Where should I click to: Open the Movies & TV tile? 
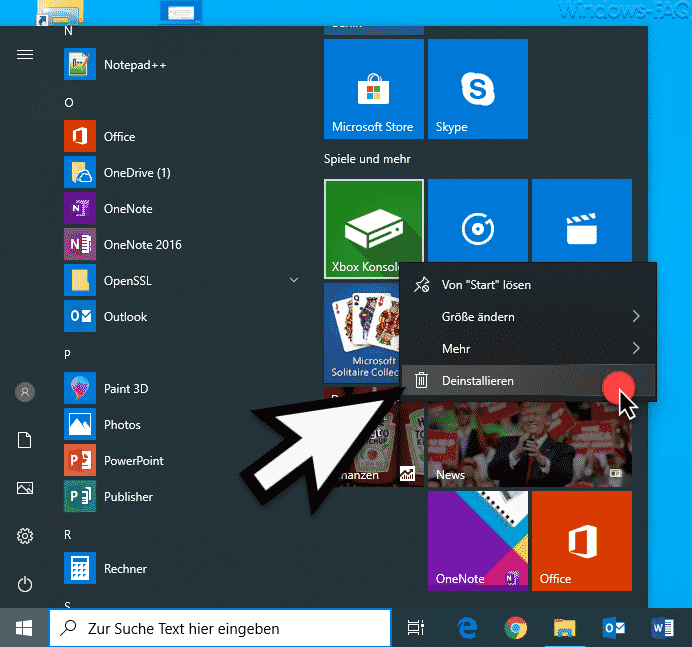581,229
